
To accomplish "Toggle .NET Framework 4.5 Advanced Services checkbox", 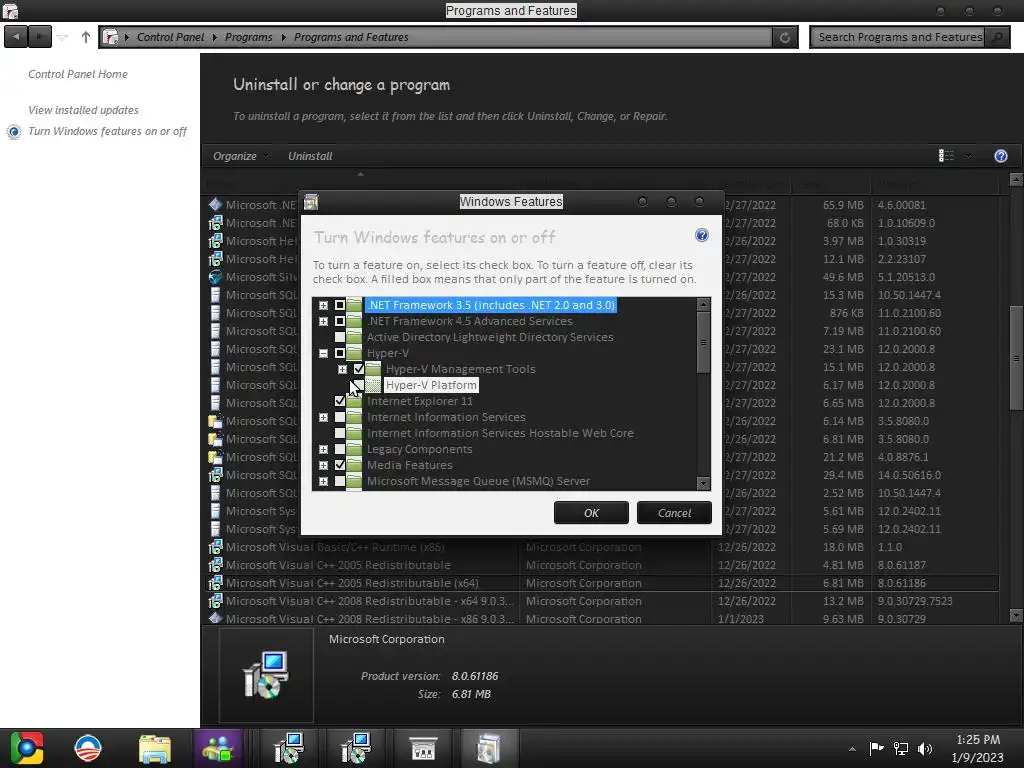I will (x=340, y=321).
